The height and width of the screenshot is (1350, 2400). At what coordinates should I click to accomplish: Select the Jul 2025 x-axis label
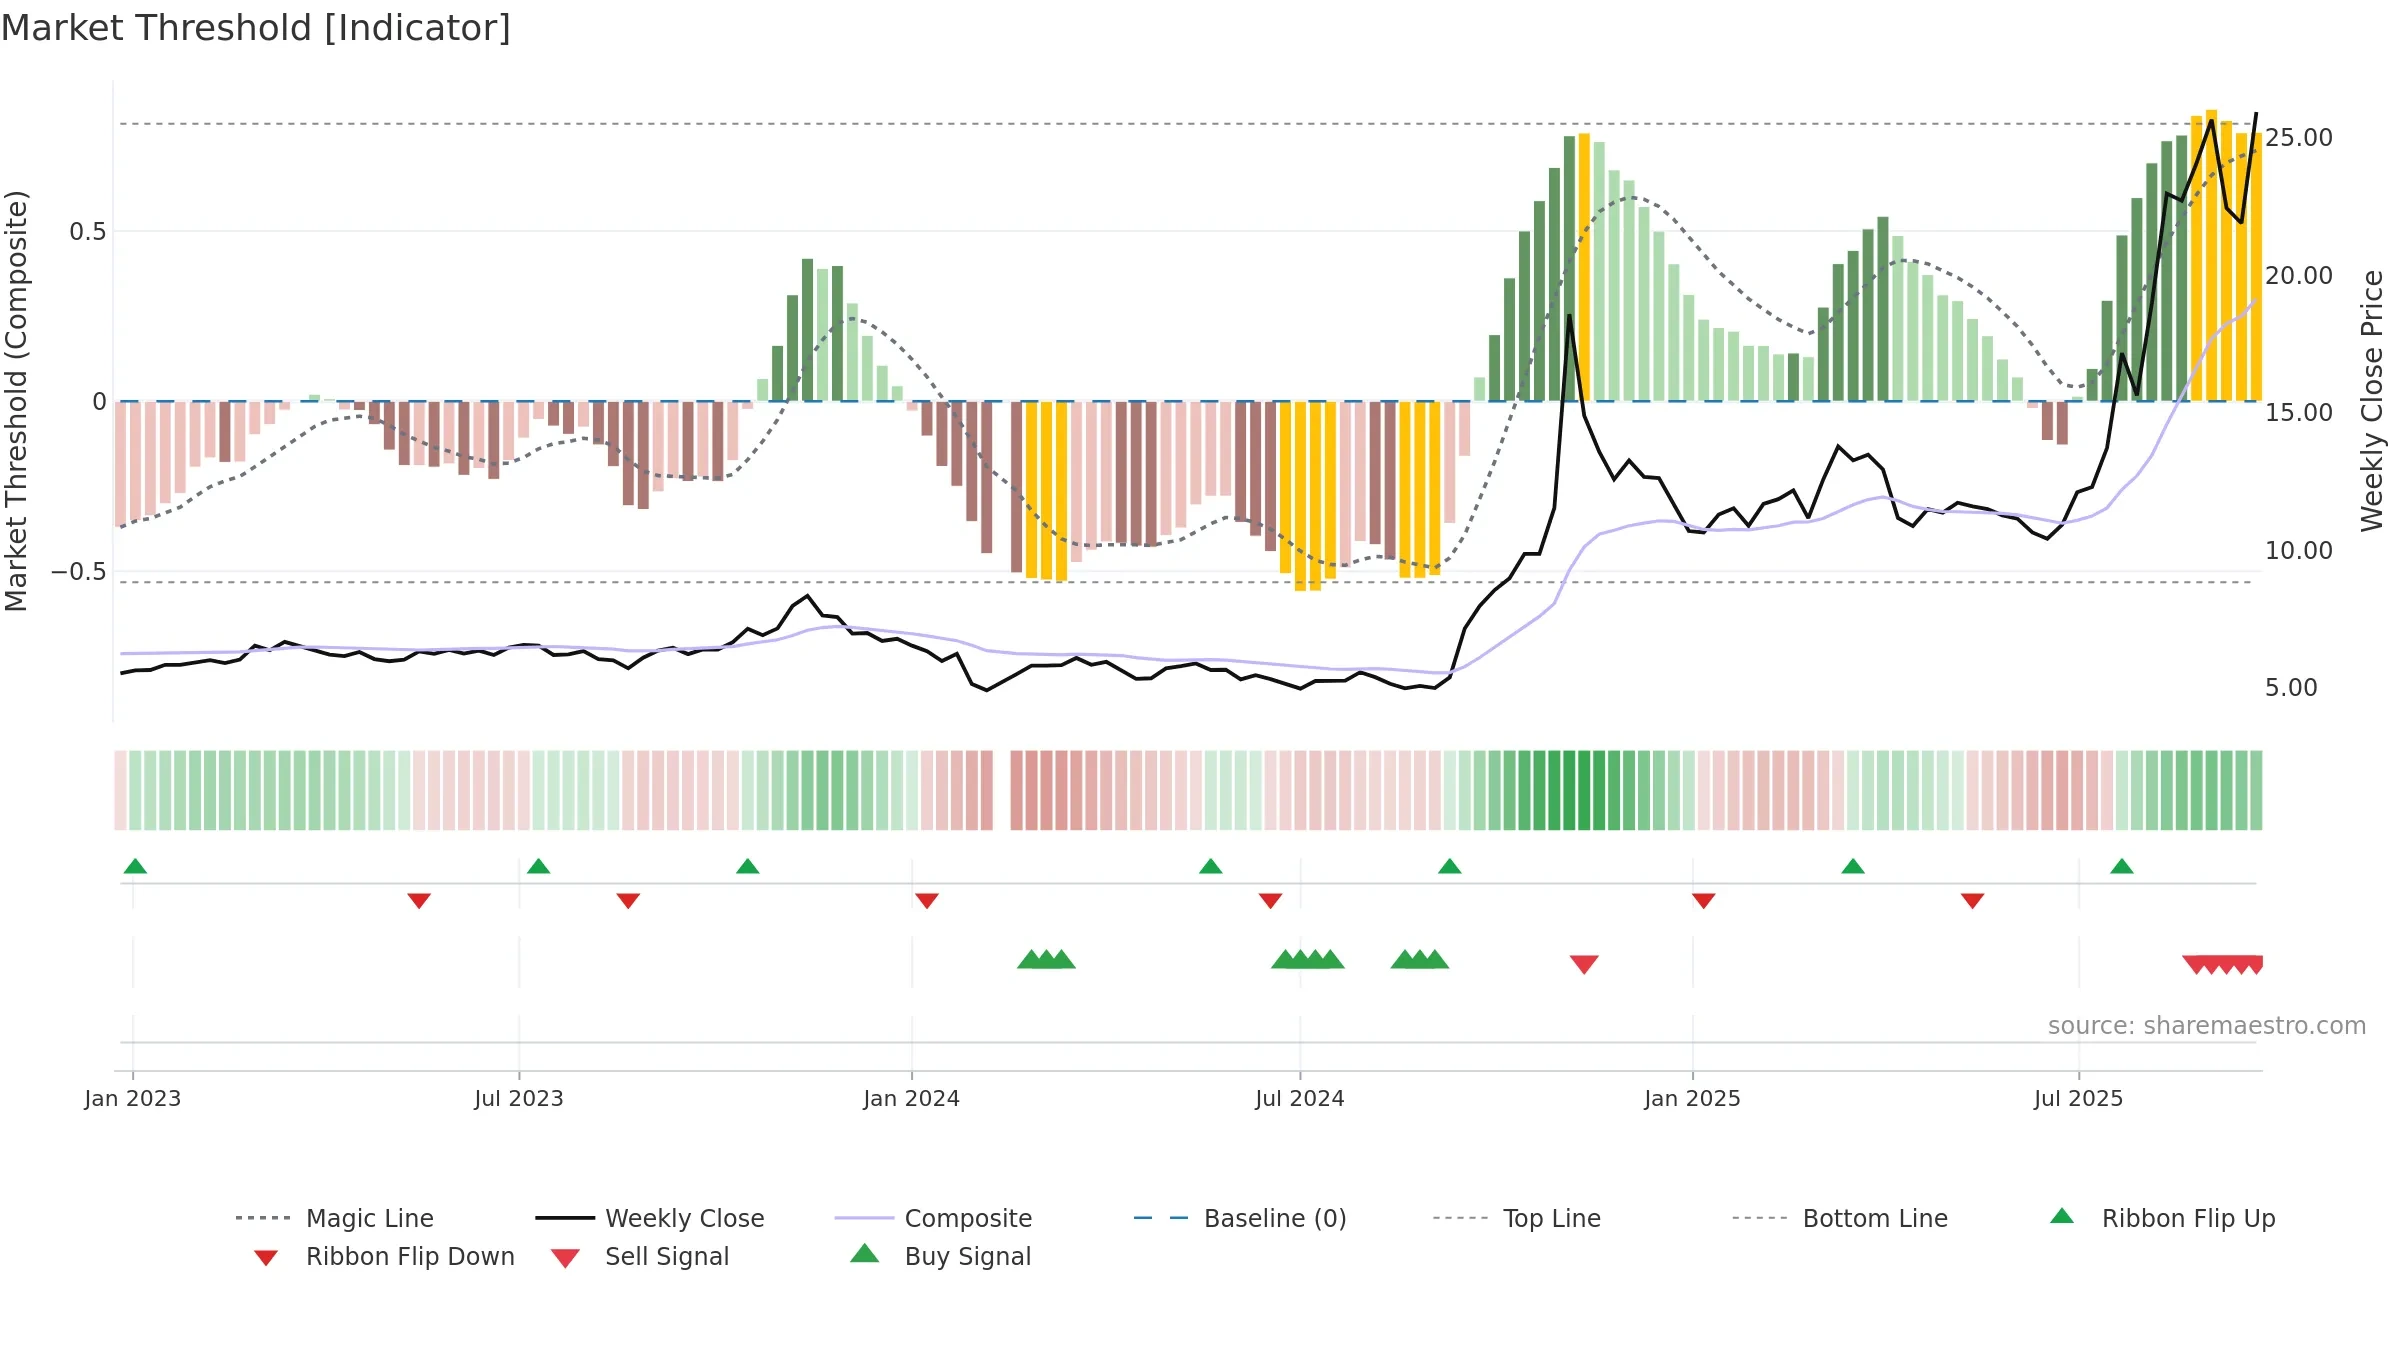pos(2079,1098)
